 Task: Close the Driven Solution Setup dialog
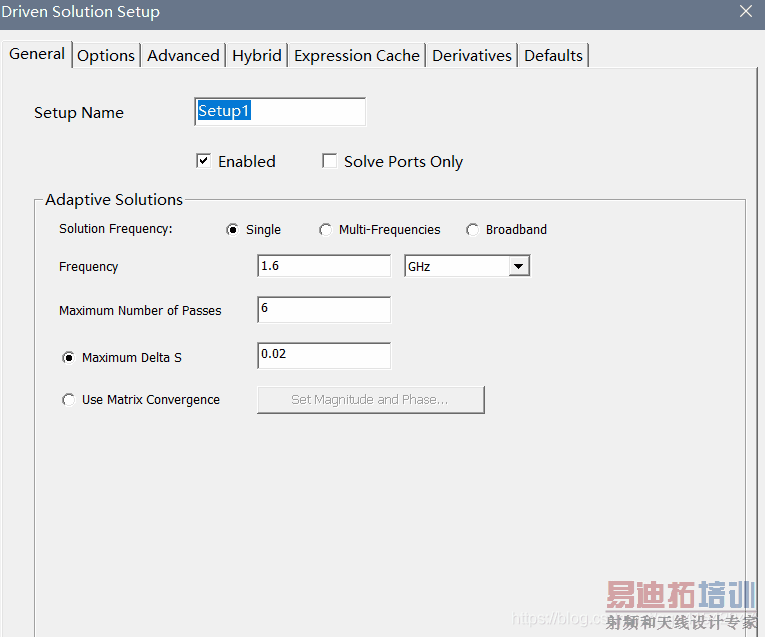point(745,12)
